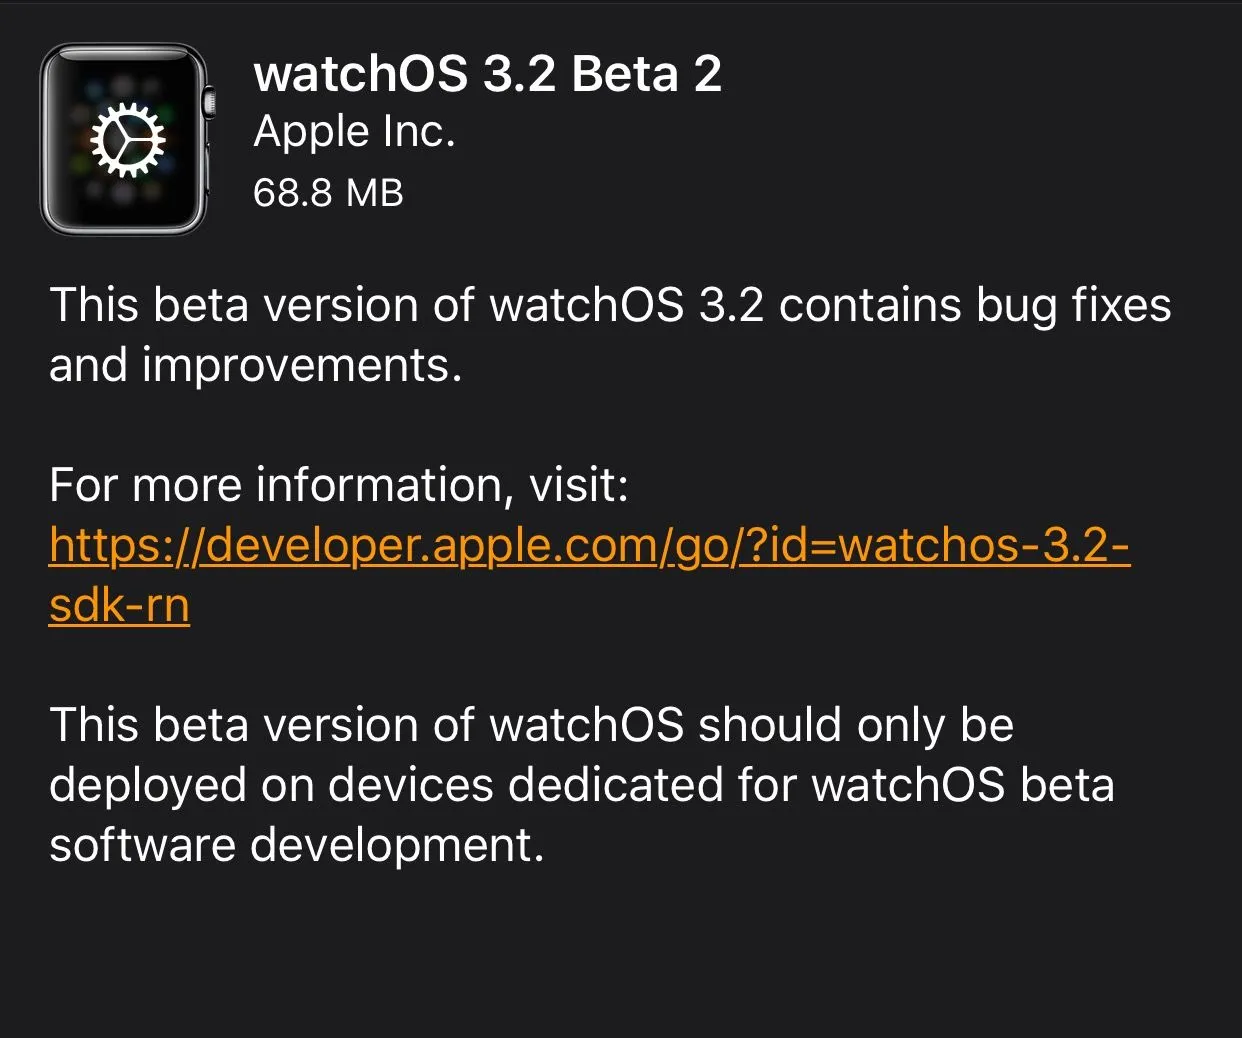Viewport: 1242px width, 1038px height.
Task: Select "This beta version of watchOS should only be"
Action: [531, 726]
